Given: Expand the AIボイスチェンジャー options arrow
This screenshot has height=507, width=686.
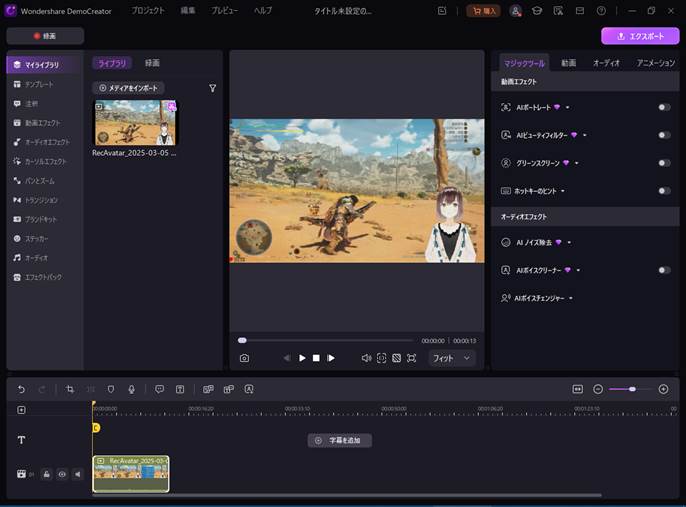Looking at the screenshot, I should point(571,299).
